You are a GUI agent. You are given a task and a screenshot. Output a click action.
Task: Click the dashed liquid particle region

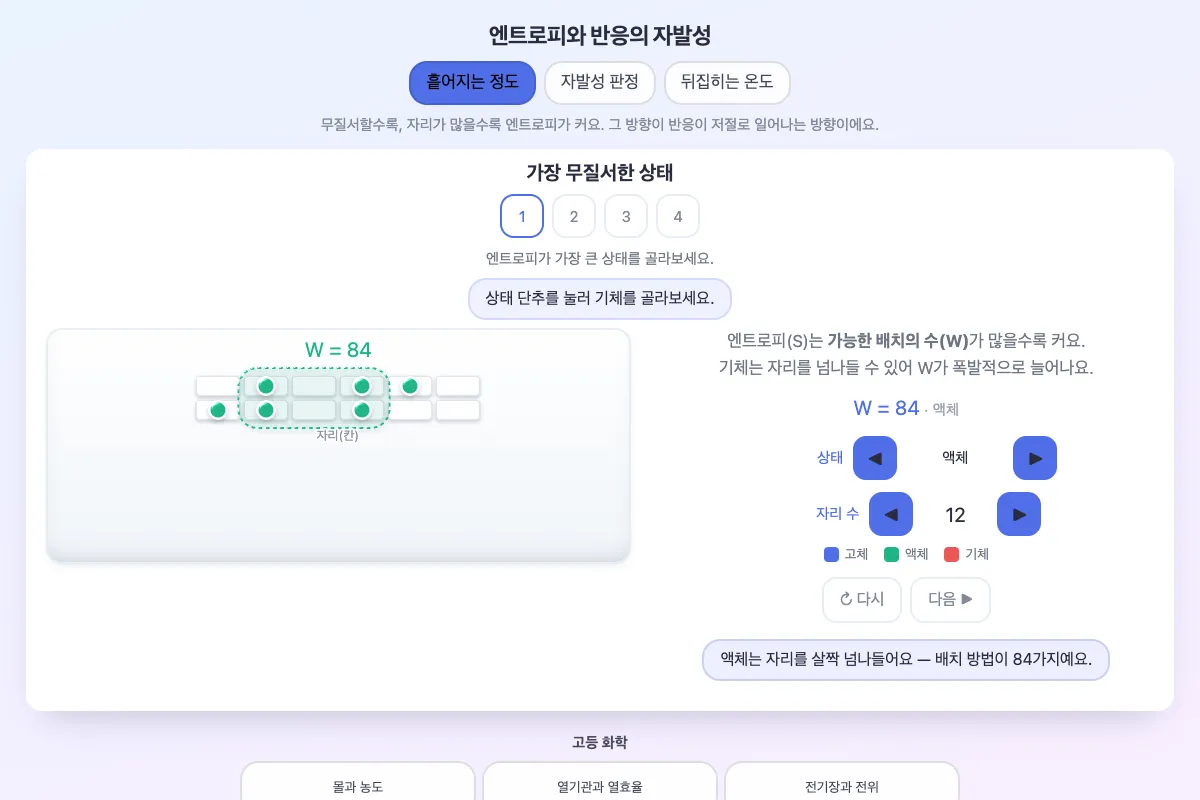pyautogui.click(x=314, y=398)
